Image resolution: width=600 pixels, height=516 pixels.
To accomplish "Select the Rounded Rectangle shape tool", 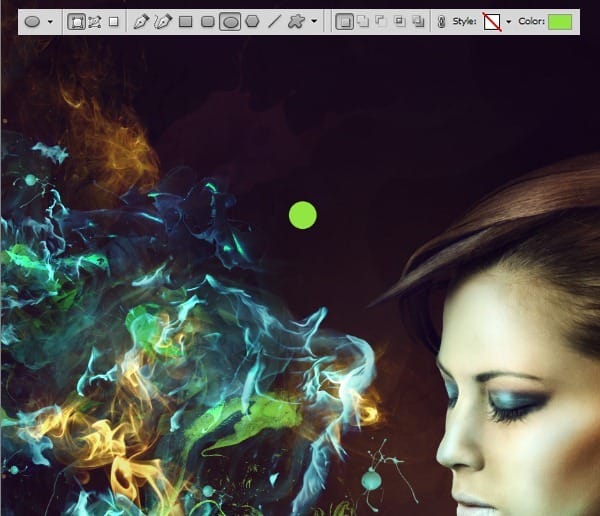I will click(208, 22).
